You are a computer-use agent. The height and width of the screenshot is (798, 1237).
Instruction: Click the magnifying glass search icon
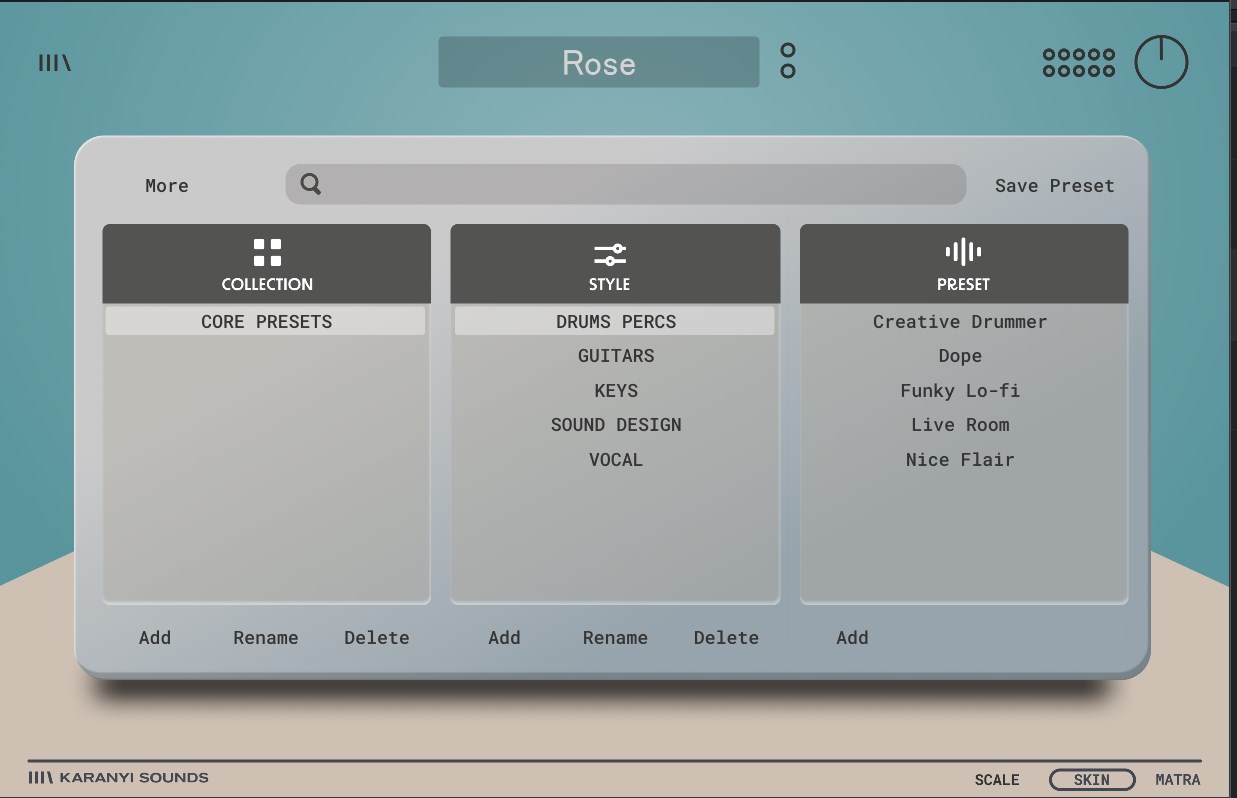[x=311, y=185]
